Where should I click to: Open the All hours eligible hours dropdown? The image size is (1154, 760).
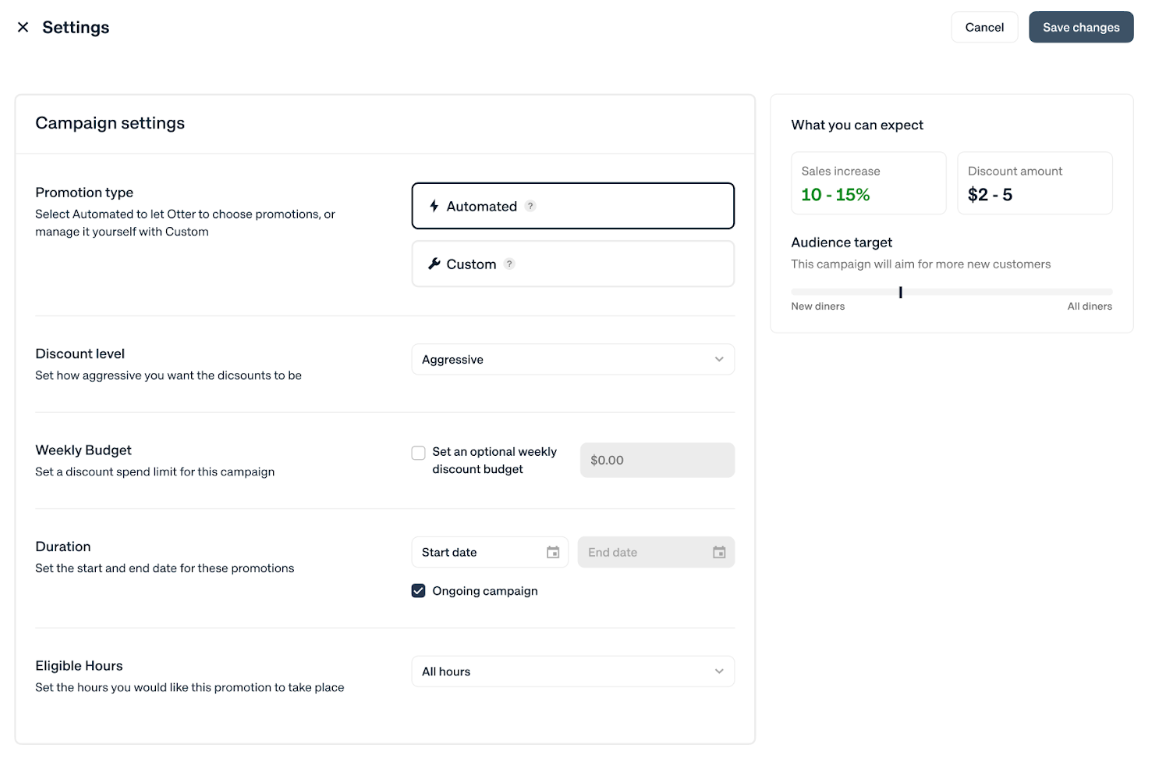pos(573,672)
